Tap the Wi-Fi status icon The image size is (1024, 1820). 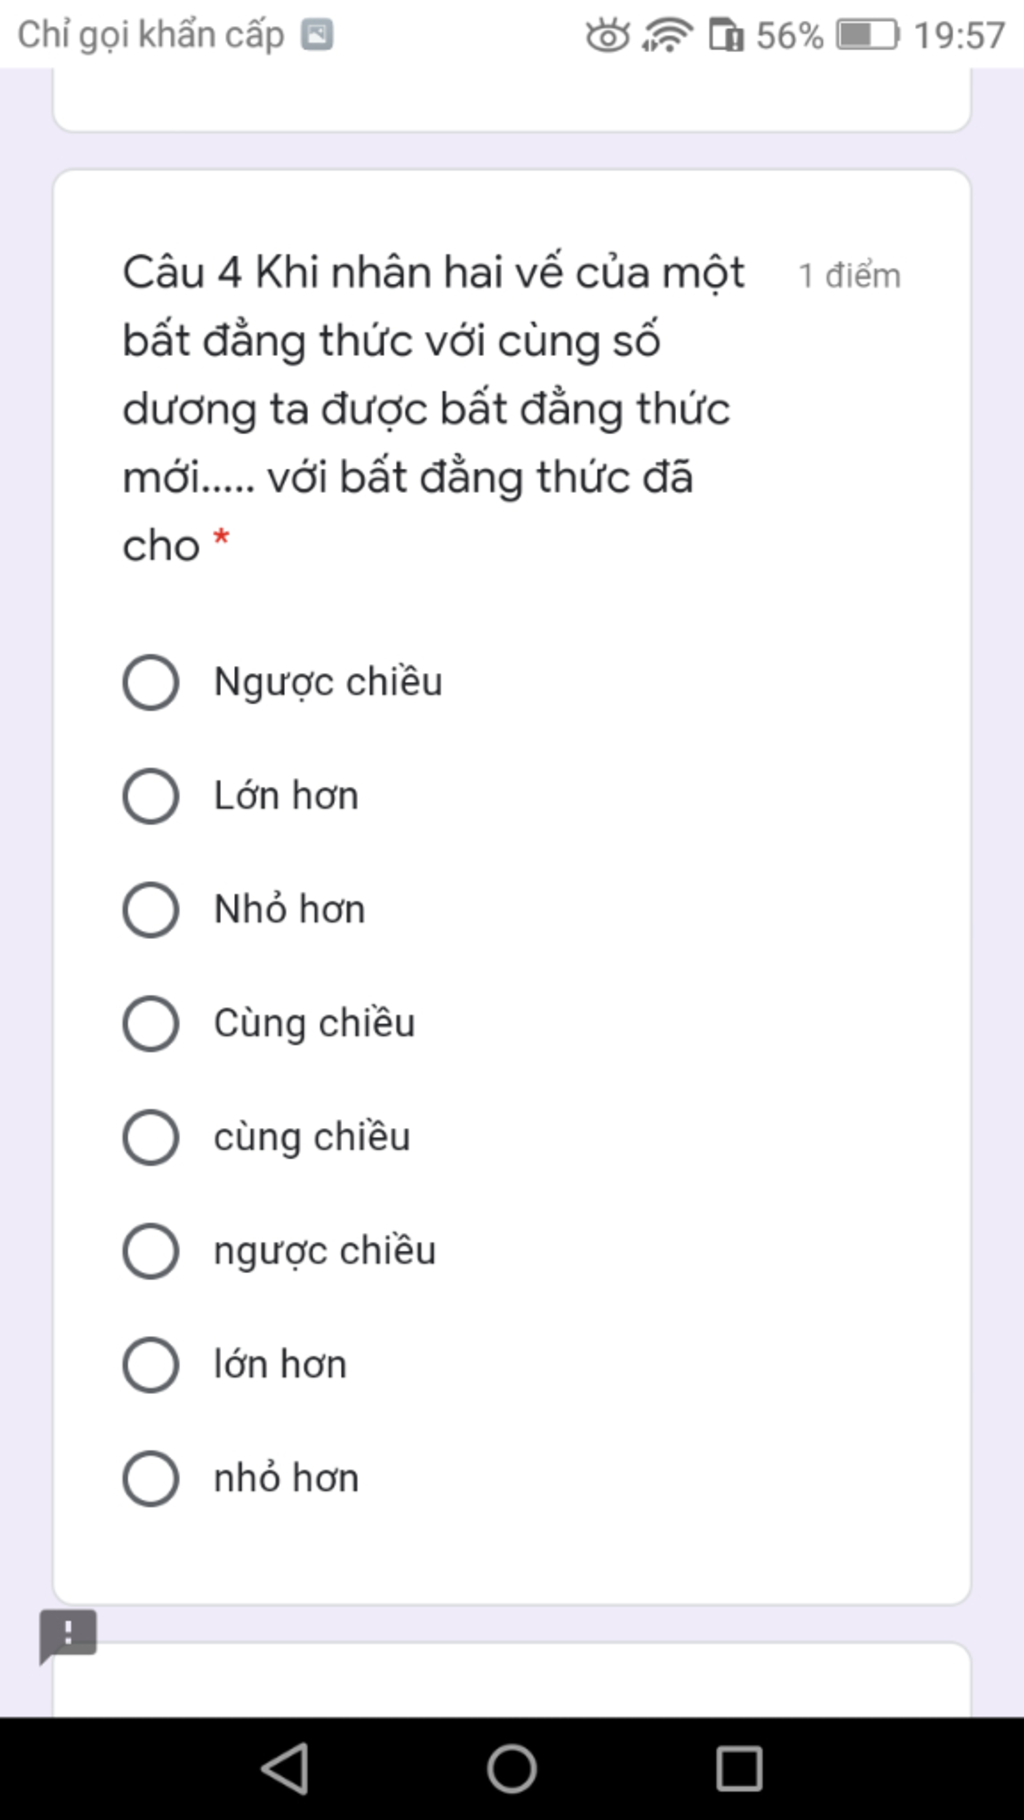667,35
